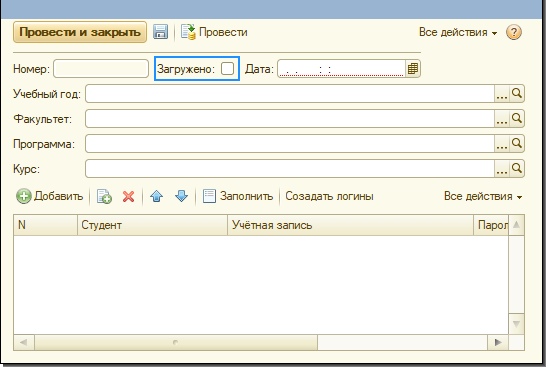Click into the Дата field
Image resolution: width=548 pixels, height=368 pixels.
341,68
